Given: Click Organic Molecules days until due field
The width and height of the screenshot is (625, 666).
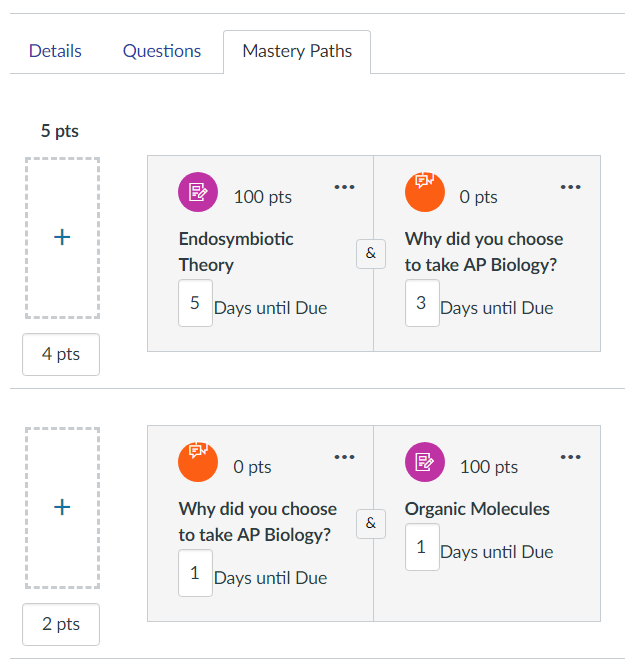Looking at the screenshot, I should pyautogui.click(x=422, y=547).
